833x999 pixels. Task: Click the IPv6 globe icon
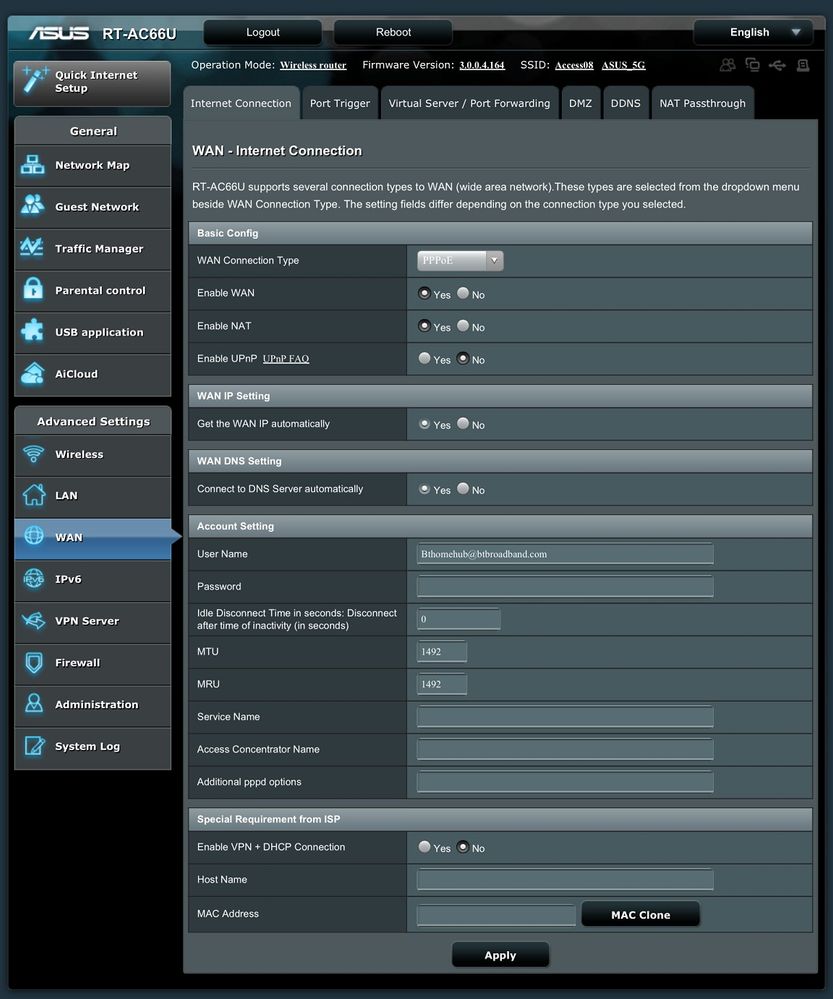(34, 579)
